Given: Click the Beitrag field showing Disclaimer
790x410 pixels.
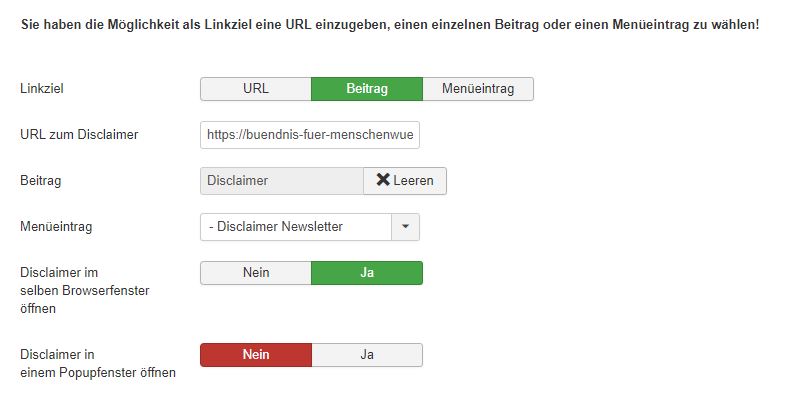Looking at the screenshot, I should click(x=281, y=181).
